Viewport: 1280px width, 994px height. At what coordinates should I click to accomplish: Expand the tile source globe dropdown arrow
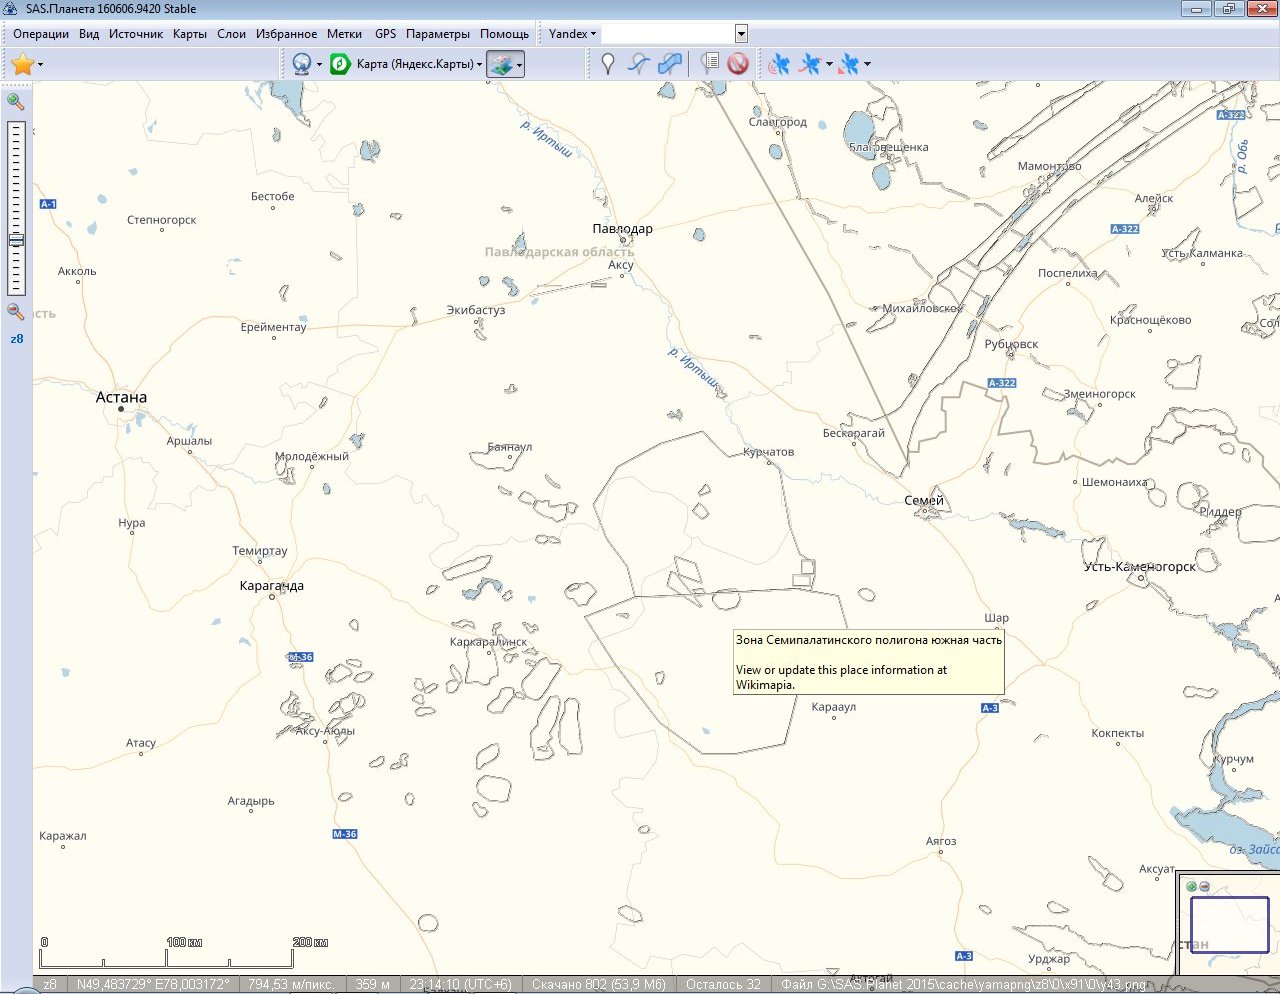point(320,64)
